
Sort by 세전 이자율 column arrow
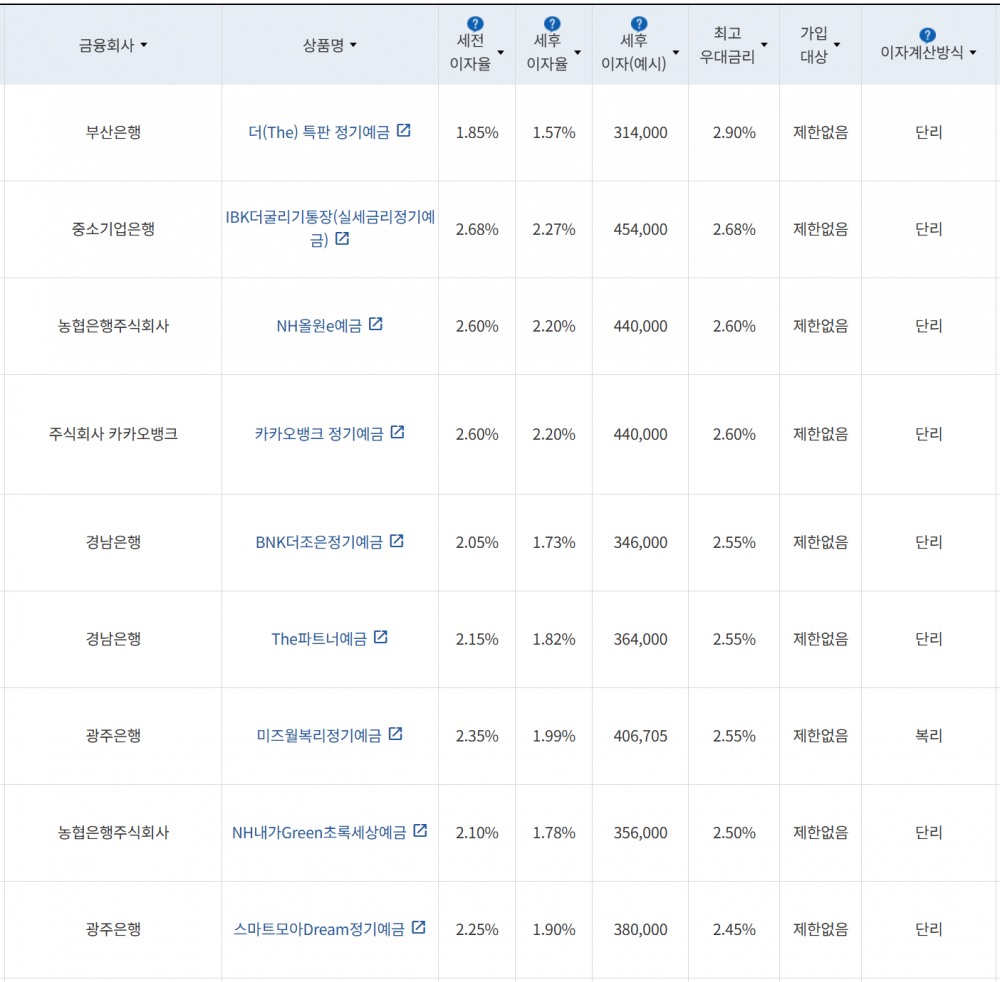[500, 53]
